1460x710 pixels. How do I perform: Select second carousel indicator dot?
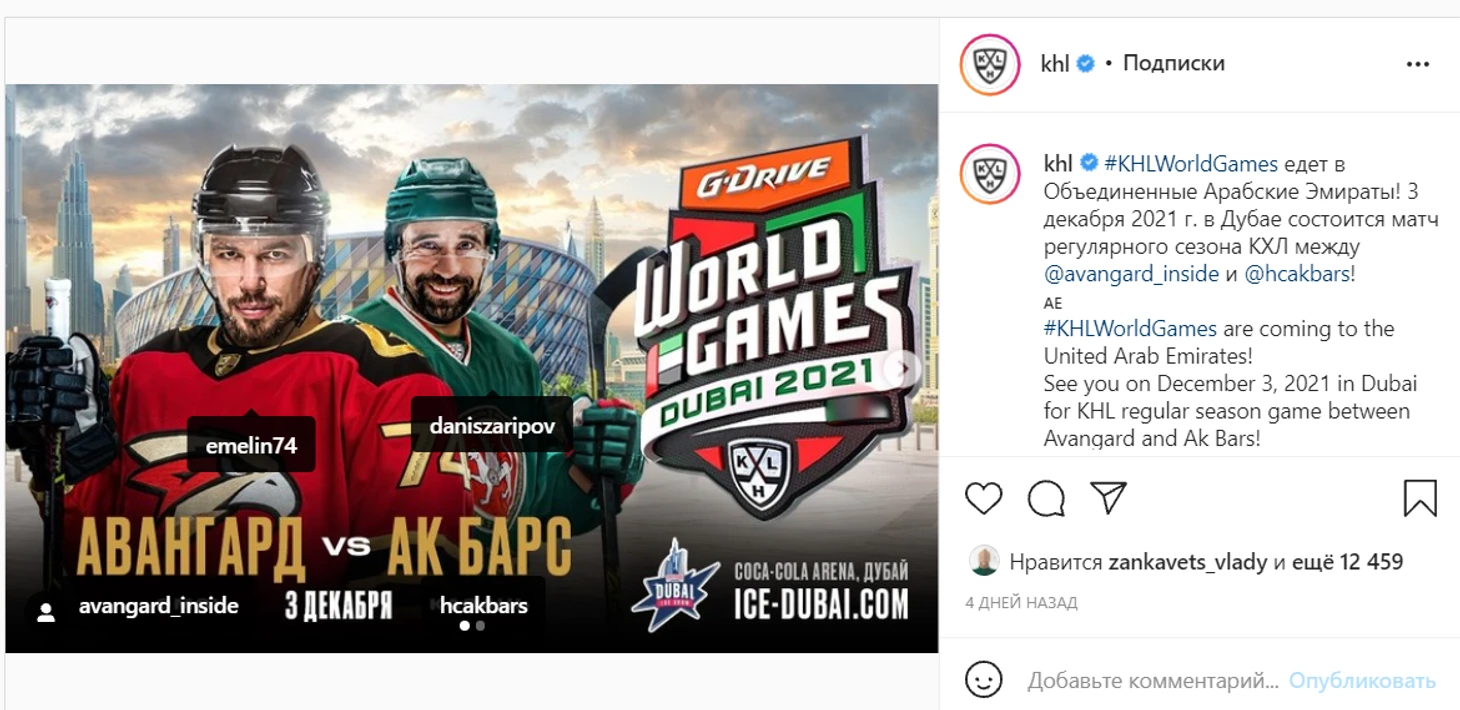click(481, 626)
